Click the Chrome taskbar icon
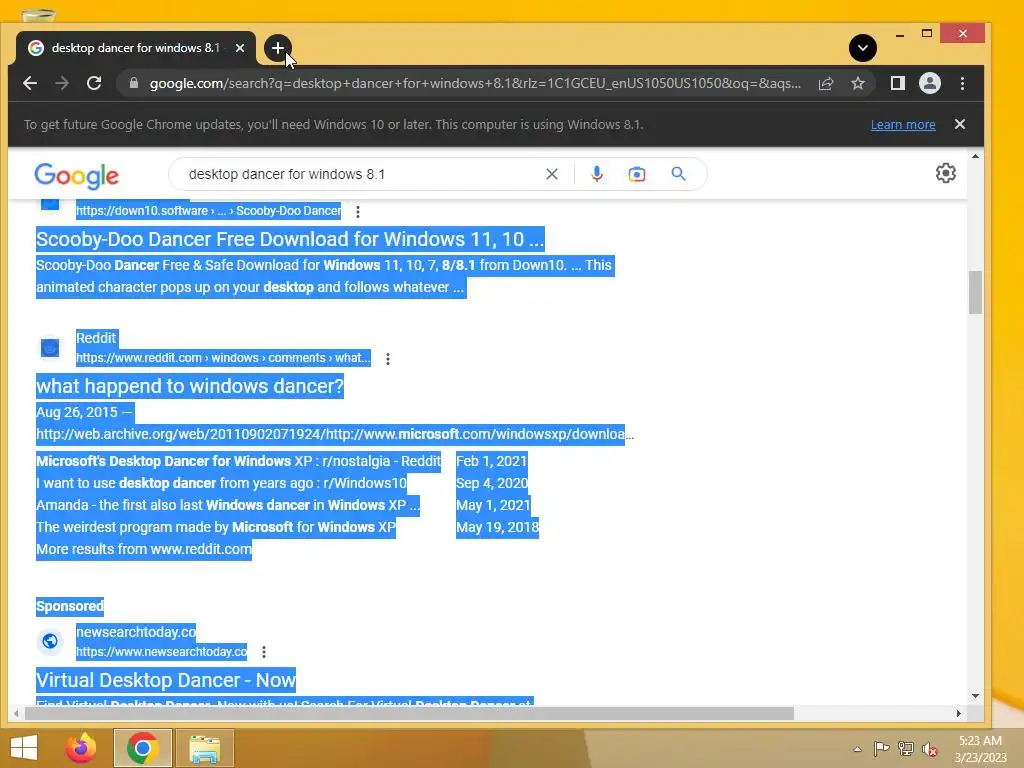Screen dimensions: 1024x768 click(143, 748)
